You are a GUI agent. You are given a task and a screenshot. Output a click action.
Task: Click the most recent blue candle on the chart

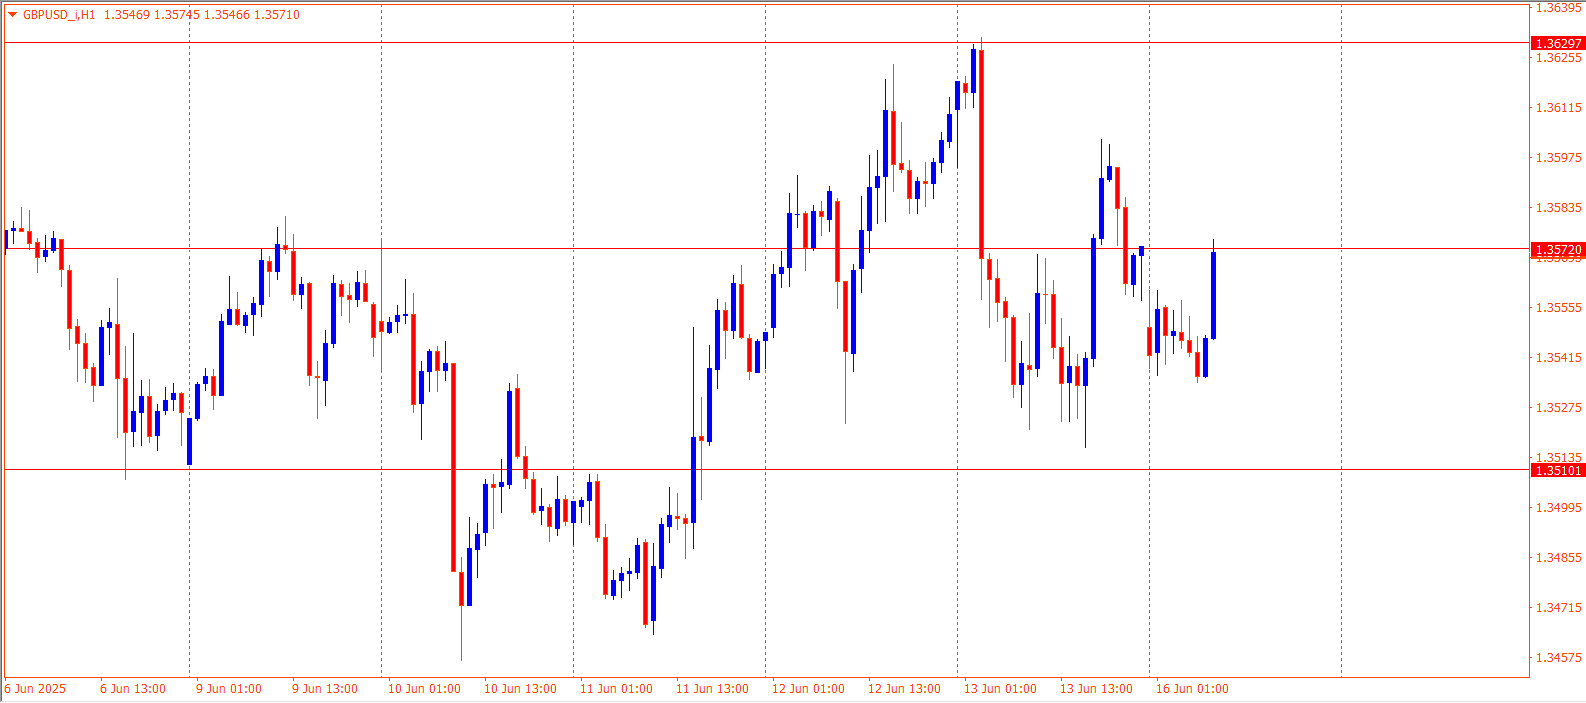1213,295
